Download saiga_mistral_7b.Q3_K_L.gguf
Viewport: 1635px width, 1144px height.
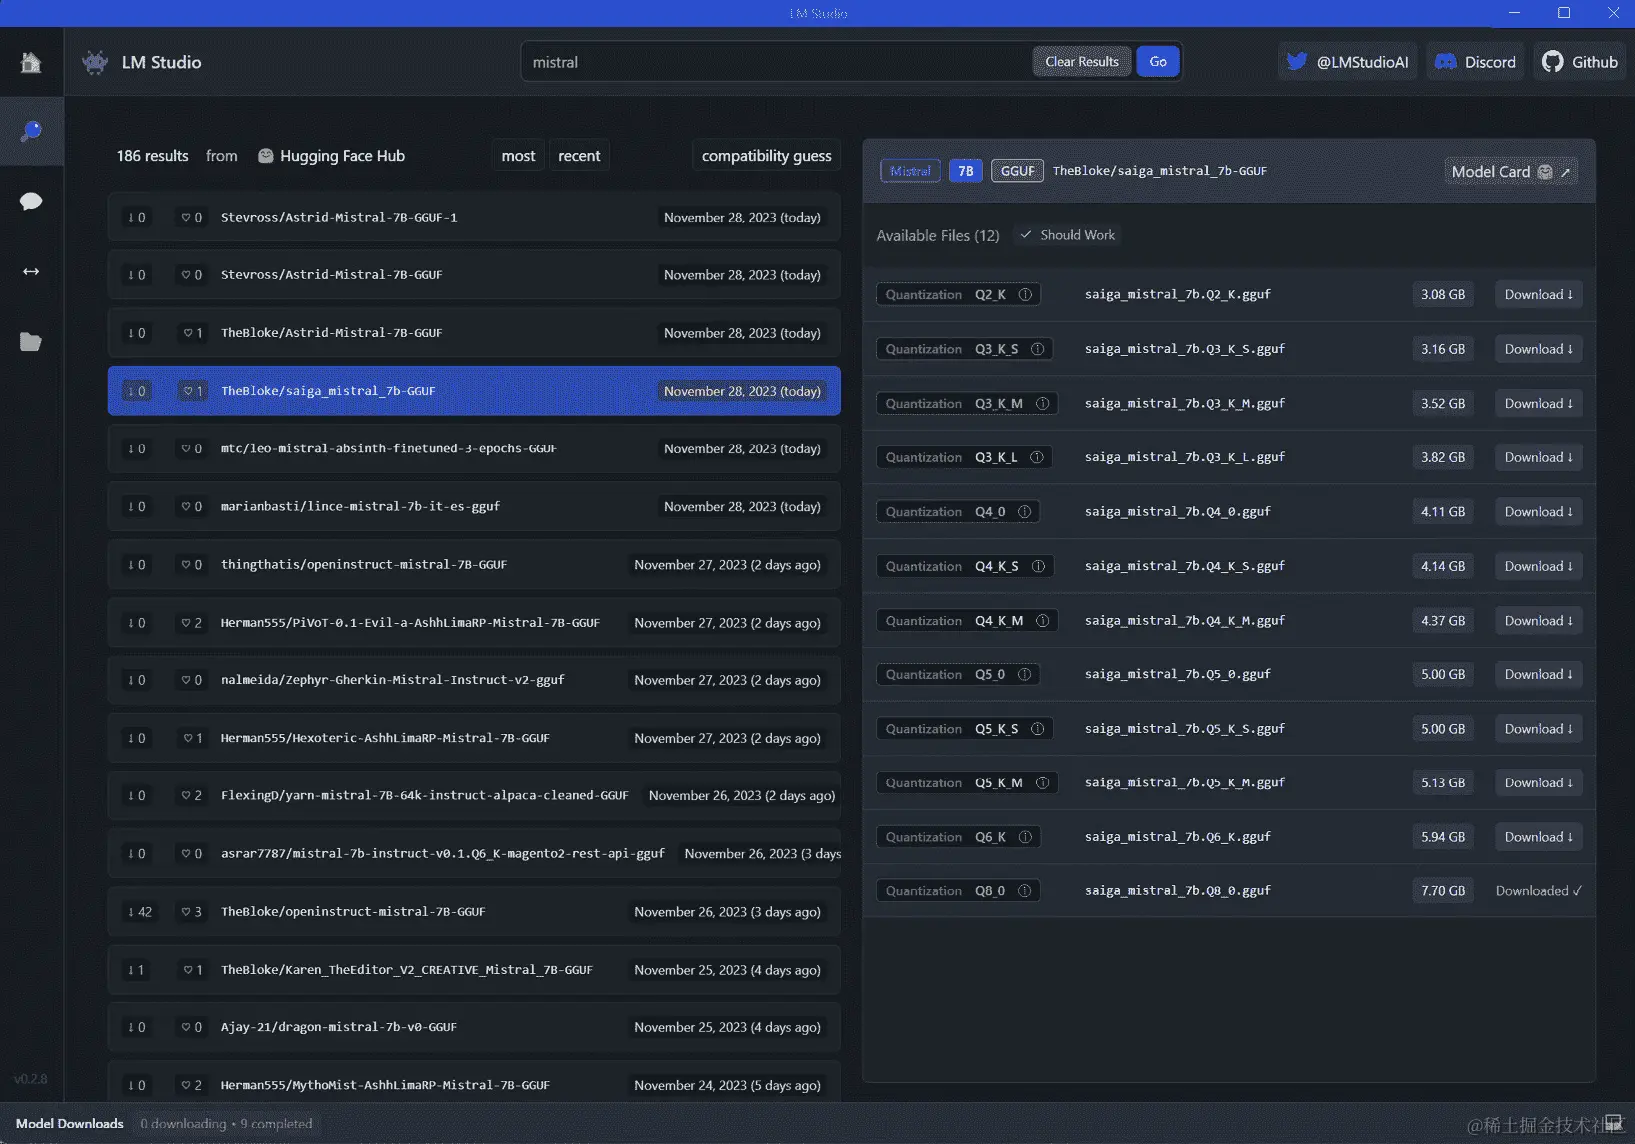point(1539,457)
